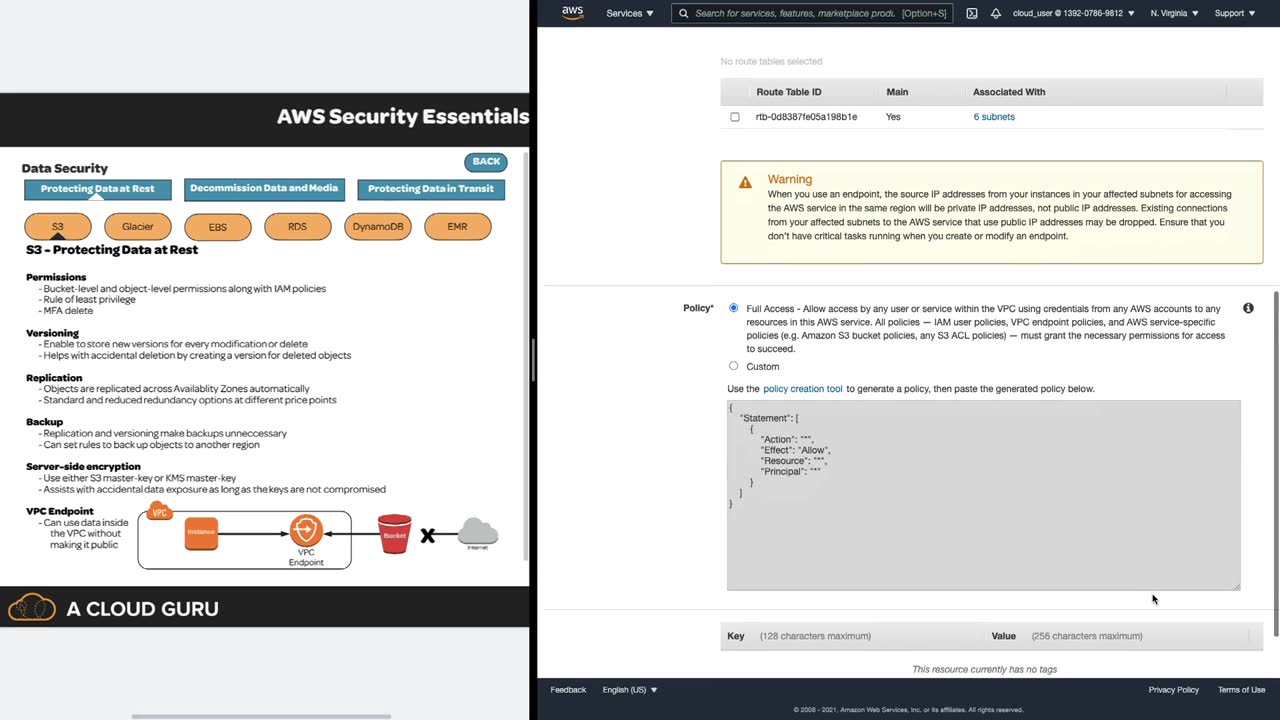This screenshot has width=1280, height=720.
Task: Click the 'Yes' value in Main column
Action: coord(893,117)
